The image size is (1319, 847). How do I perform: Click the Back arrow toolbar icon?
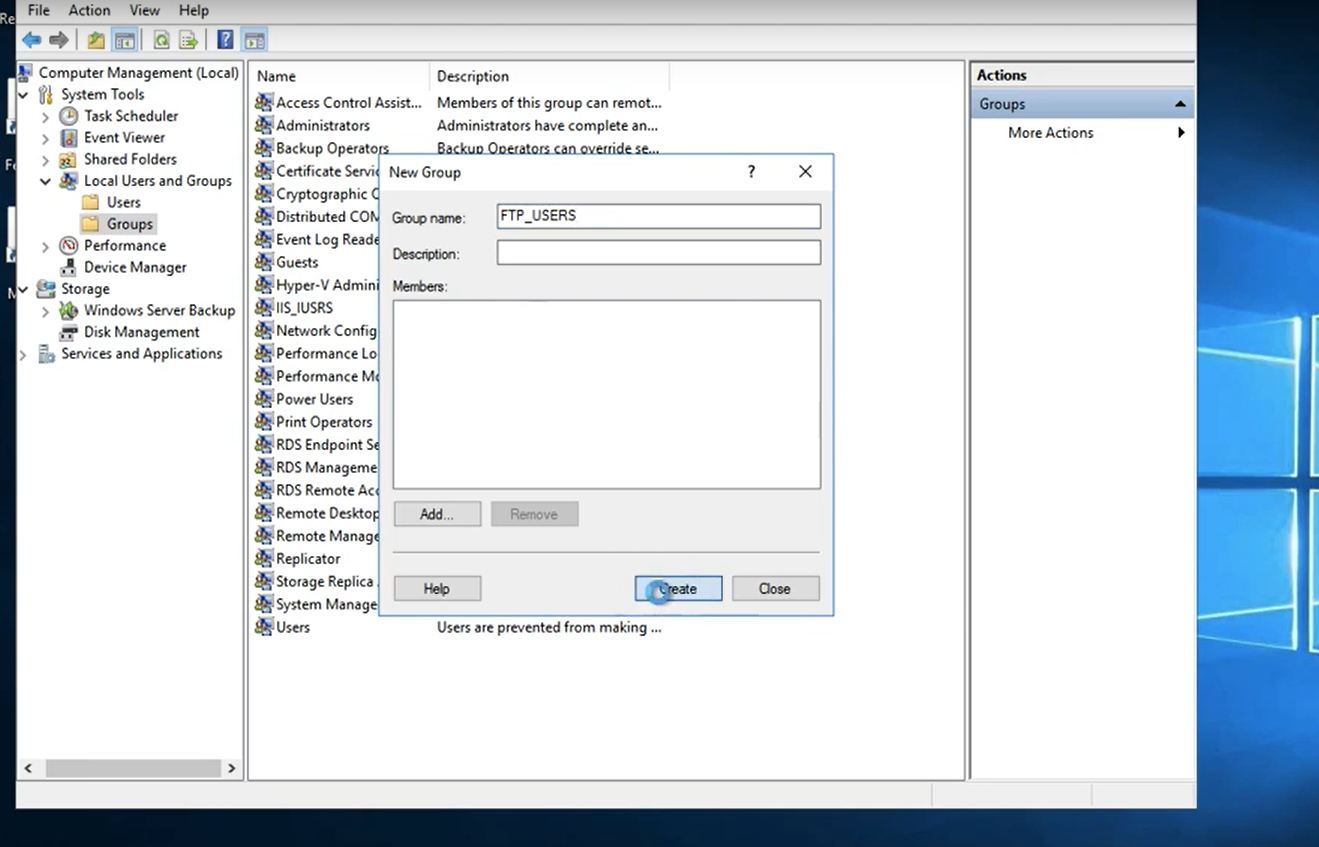[32, 40]
